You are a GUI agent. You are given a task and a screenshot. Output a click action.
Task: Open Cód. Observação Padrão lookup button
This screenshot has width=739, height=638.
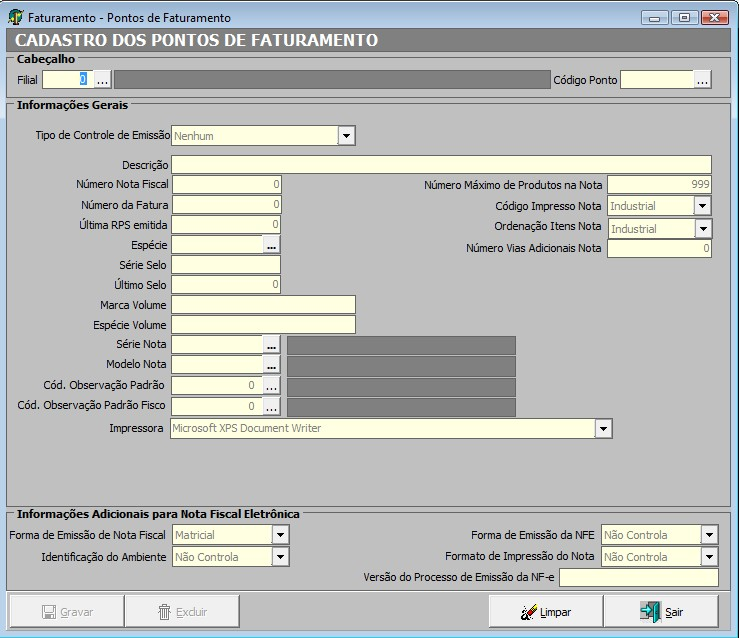tap(271, 386)
